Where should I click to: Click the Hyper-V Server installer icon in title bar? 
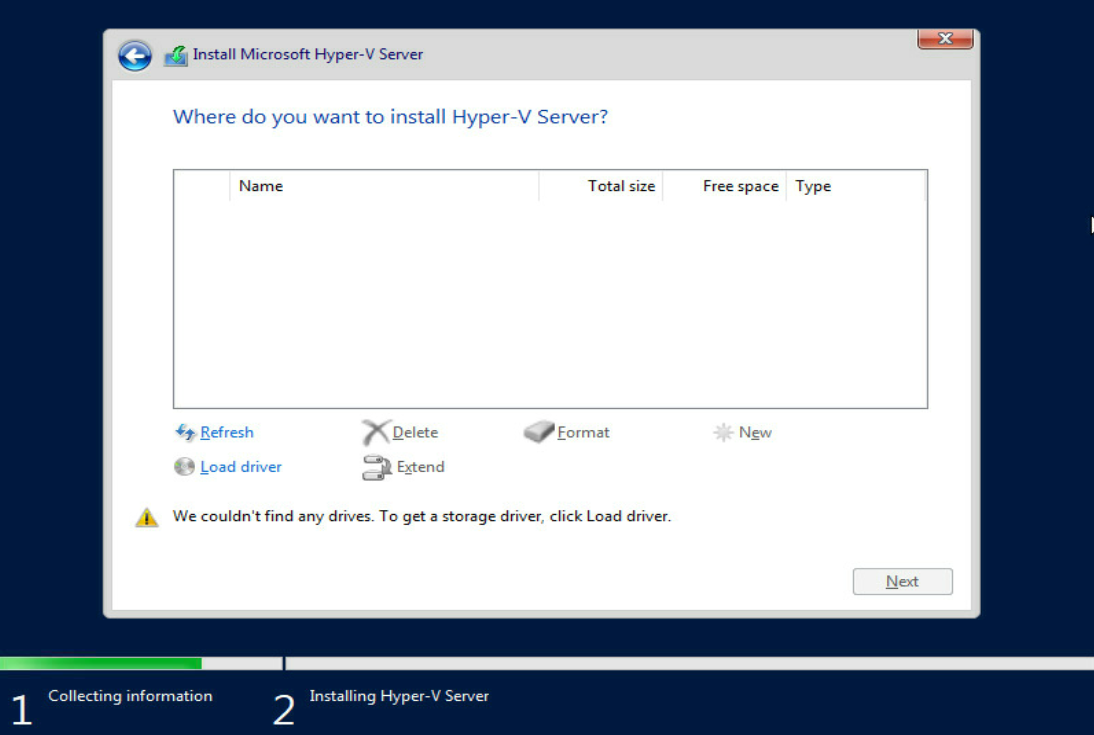[176, 55]
